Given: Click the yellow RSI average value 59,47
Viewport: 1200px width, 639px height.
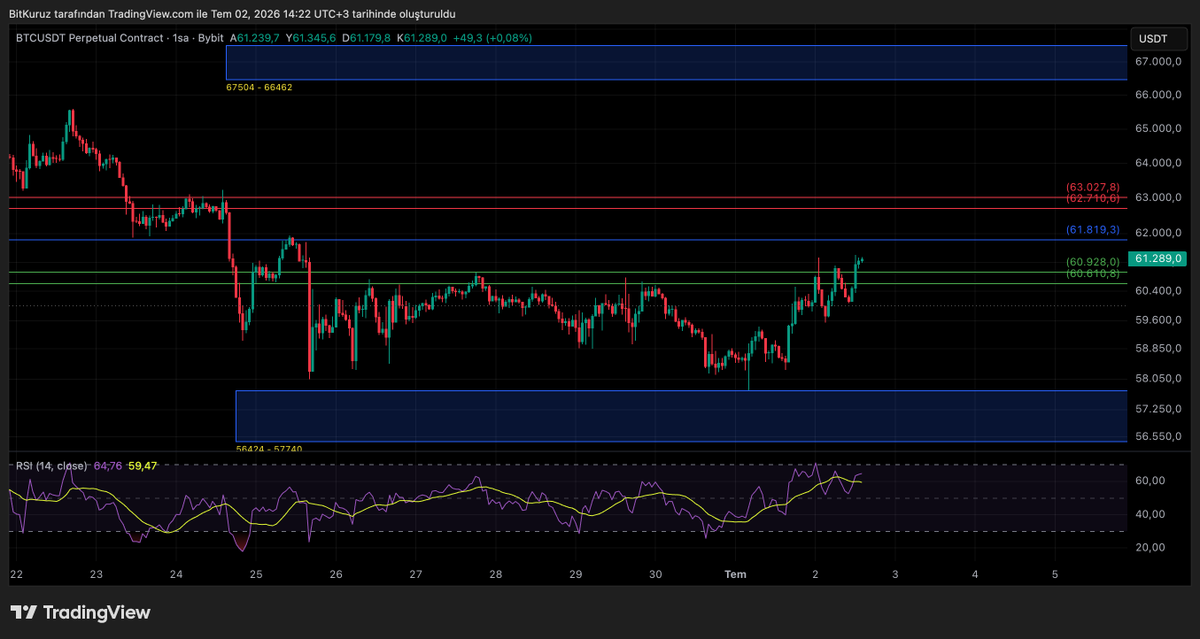Looking at the screenshot, I should (x=142, y=466).
